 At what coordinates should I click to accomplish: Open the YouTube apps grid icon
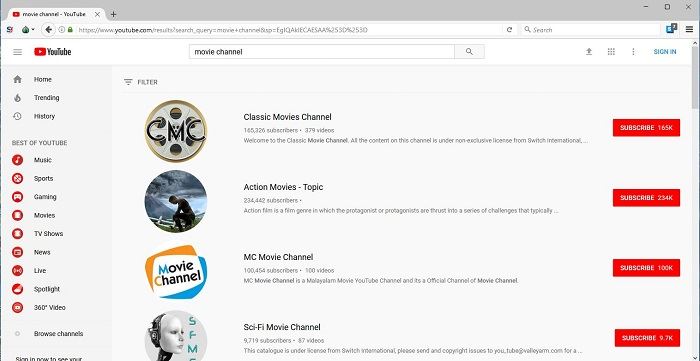(x=611, y=52)
